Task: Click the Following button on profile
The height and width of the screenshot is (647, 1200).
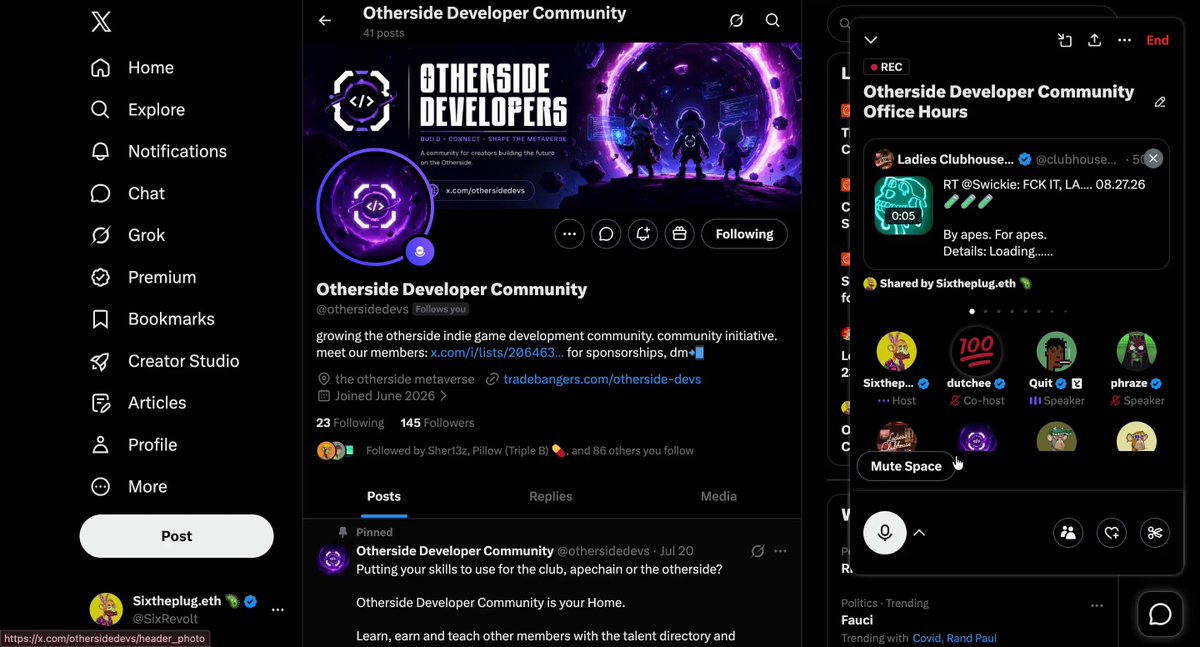Action: tap(744, 234)
